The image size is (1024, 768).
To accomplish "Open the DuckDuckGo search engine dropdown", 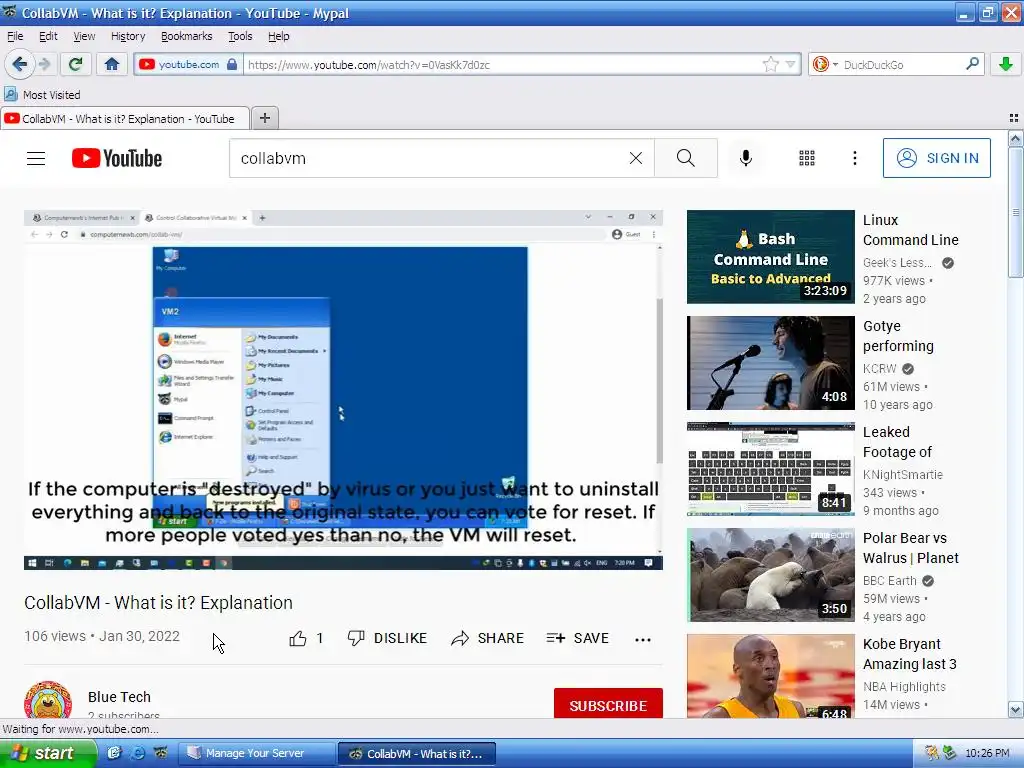I will (825, 64).
